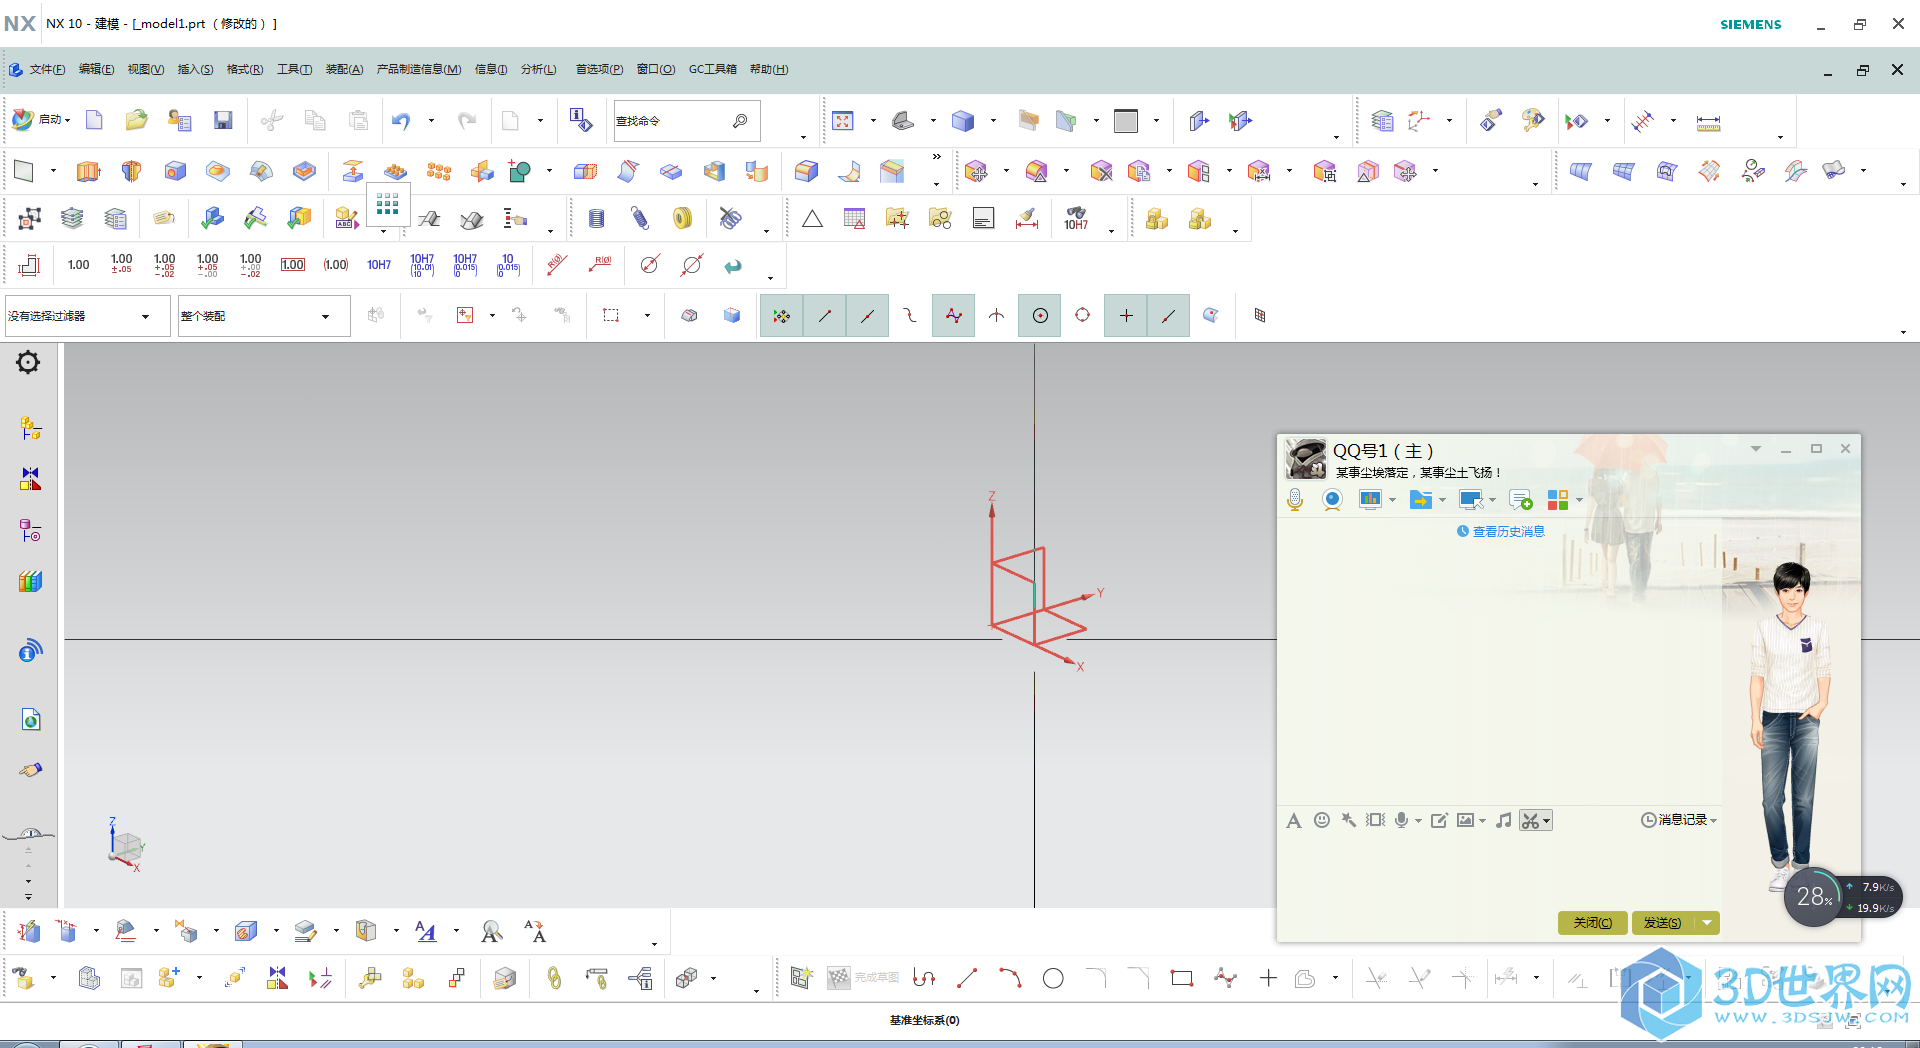Viewport: 1920px width, 1048px height.
Task: Toggle Control Point snap option
Action: pos(910,316)
